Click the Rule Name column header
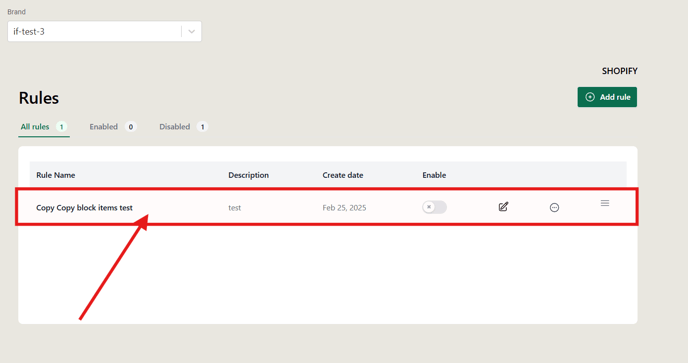 (x=56, y=175)
